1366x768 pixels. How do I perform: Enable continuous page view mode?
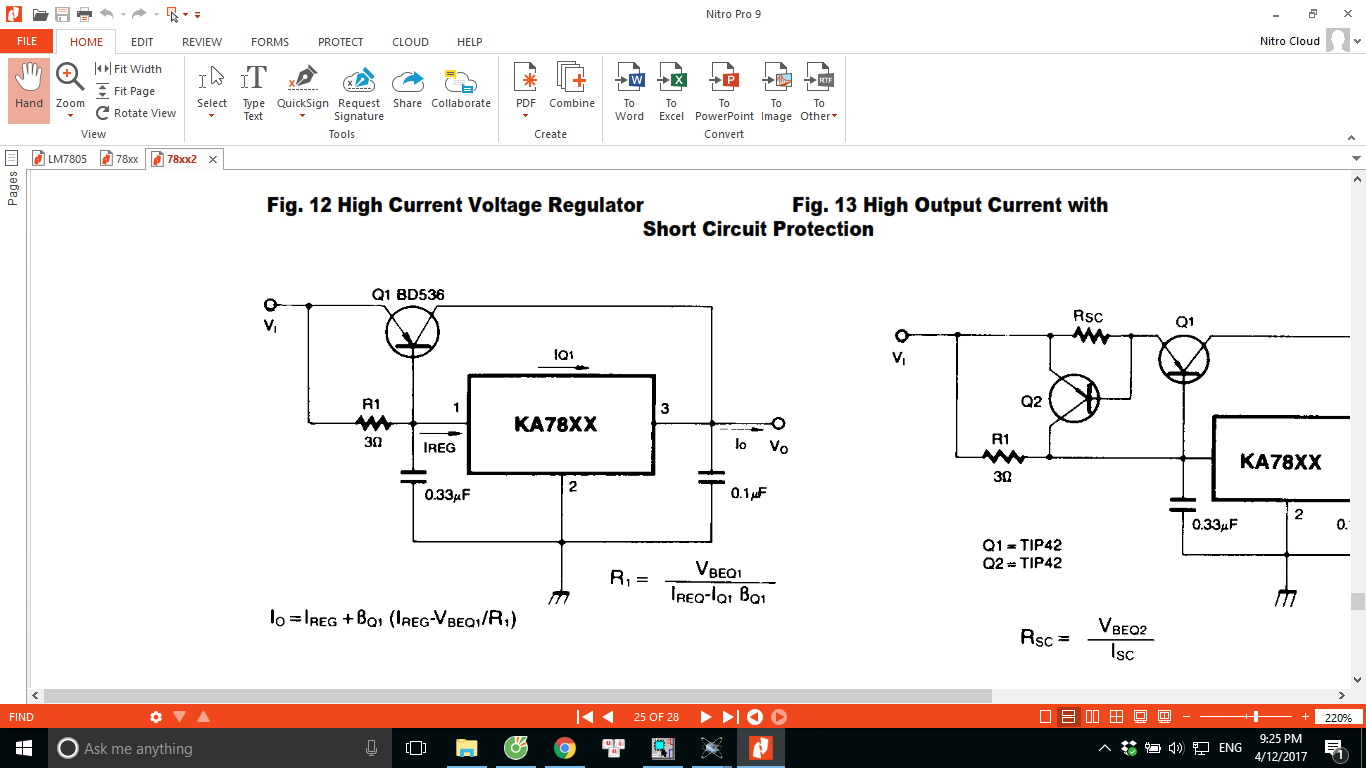[x=1068, y=717]
